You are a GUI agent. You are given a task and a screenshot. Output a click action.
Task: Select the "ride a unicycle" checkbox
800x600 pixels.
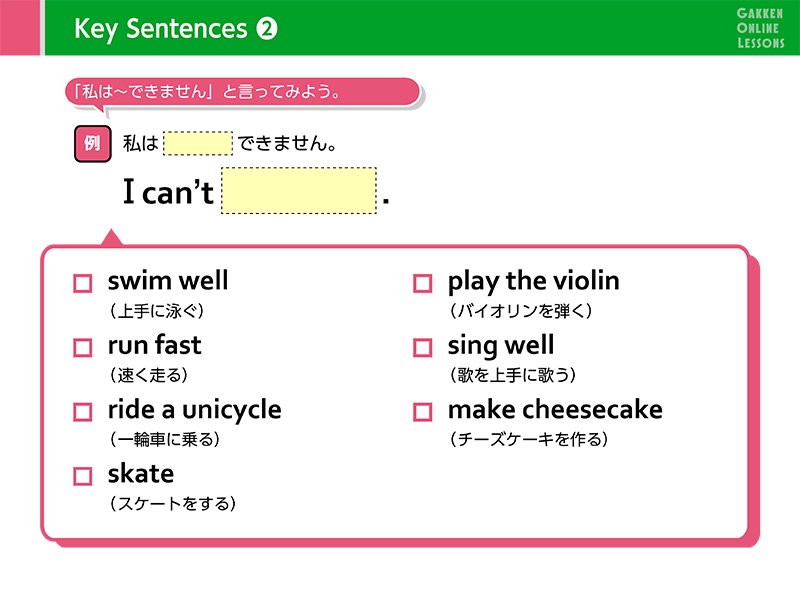click(x=83, y=412)
